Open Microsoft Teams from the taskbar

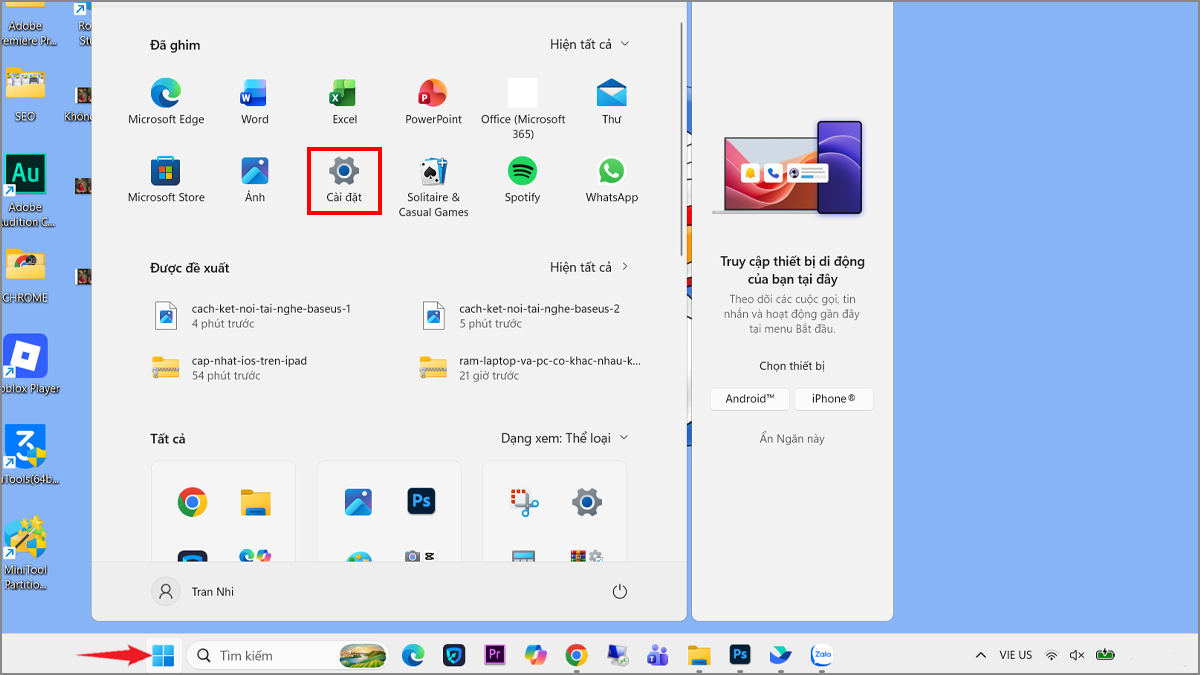[x=657, y=655]
